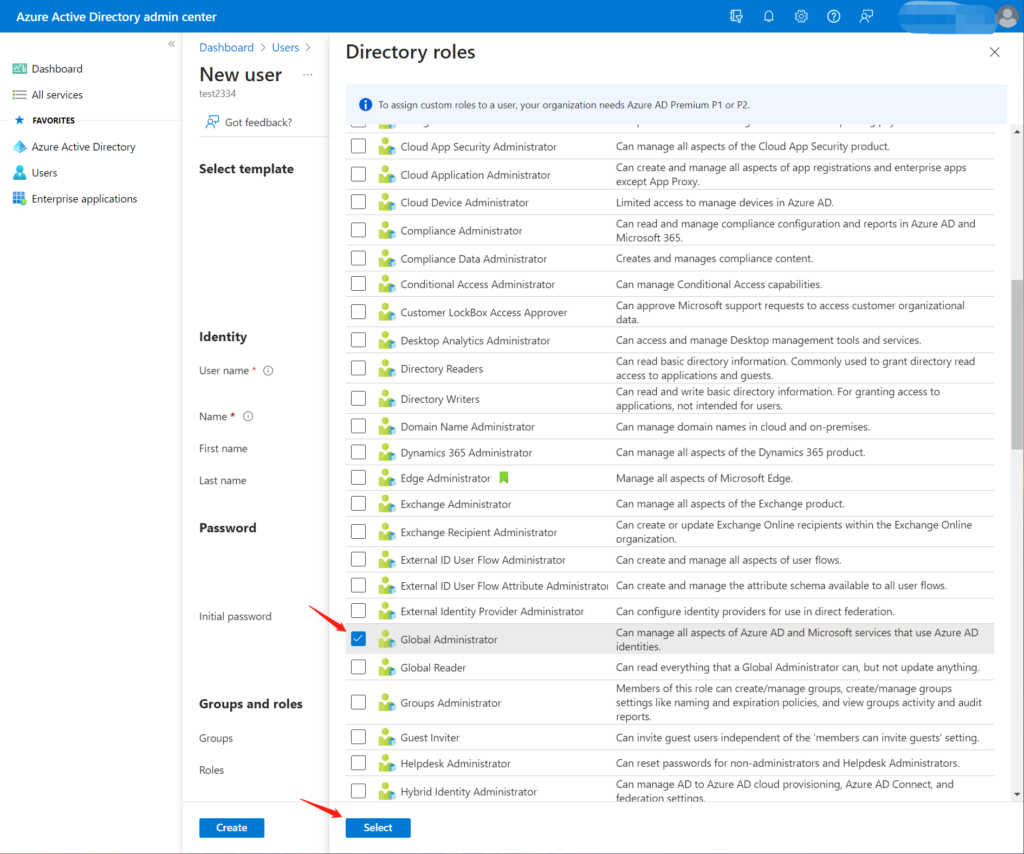Click the Azure Active Directory admin center title
The width and height of the screenshot is (1024, 854).
click(116, 16)
